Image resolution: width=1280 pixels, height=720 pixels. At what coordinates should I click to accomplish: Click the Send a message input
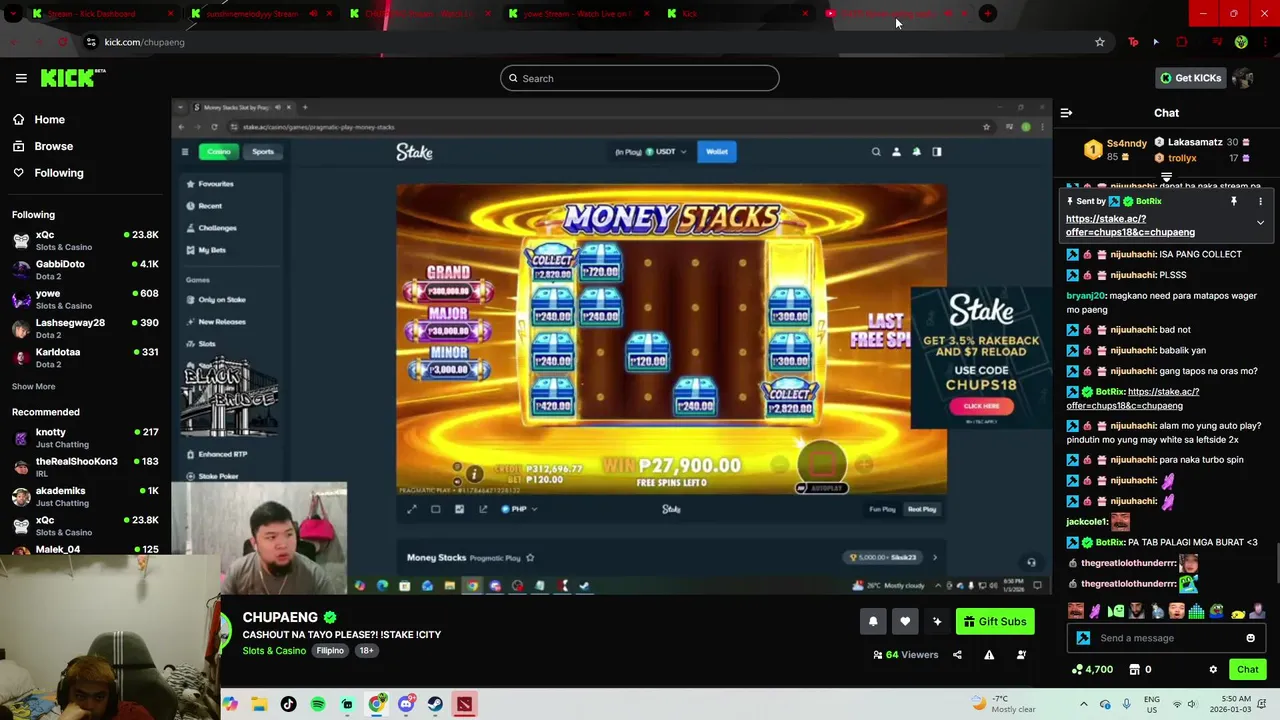[1167, 638]
